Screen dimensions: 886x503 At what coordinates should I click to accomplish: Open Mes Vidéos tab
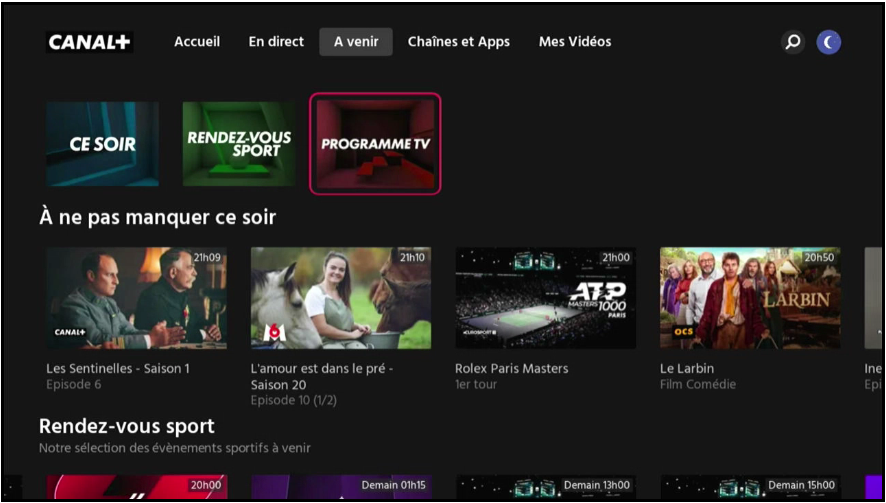[575, 42]
